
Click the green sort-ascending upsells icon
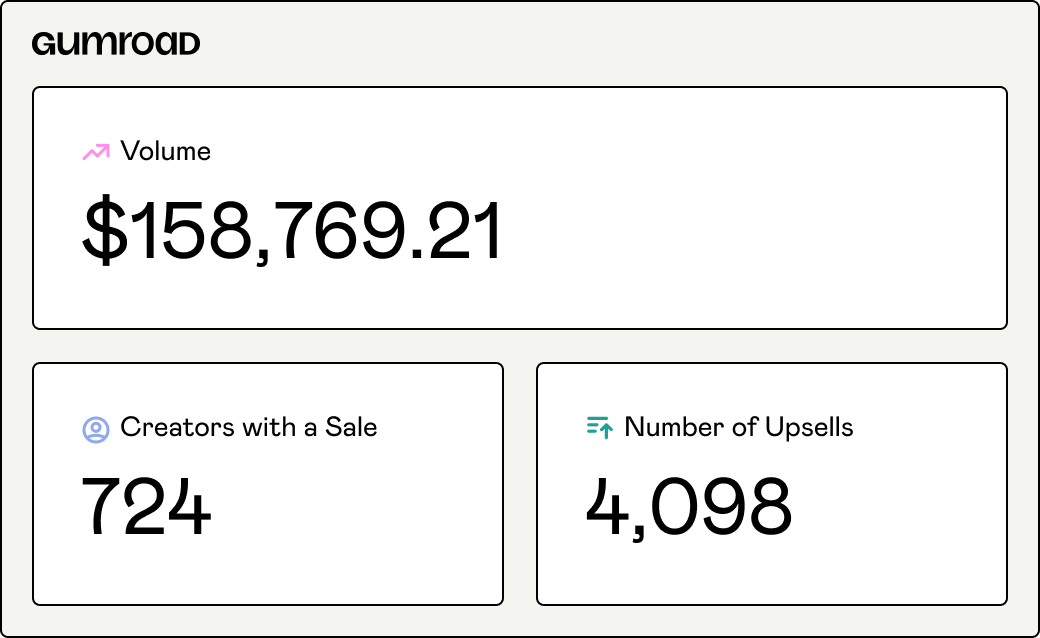point(600,428)
